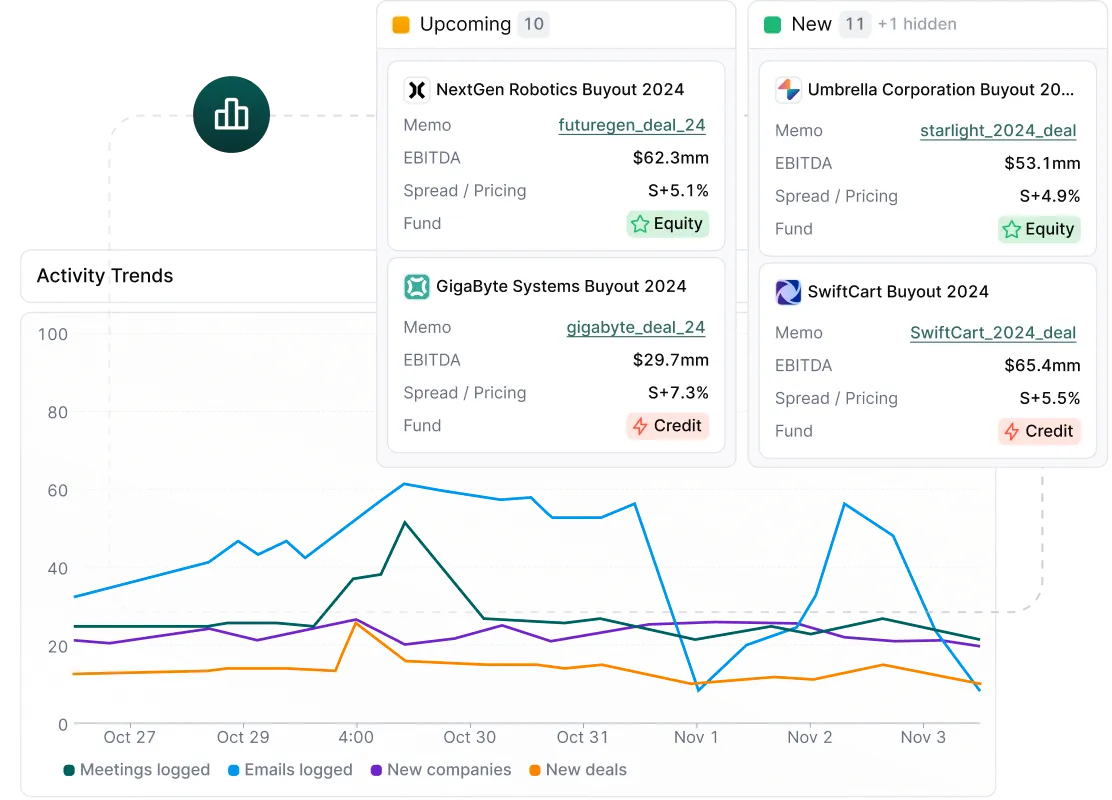Select the Umbrella Corporation logo
1112x800 pixels.
click(x=789, y=89)
